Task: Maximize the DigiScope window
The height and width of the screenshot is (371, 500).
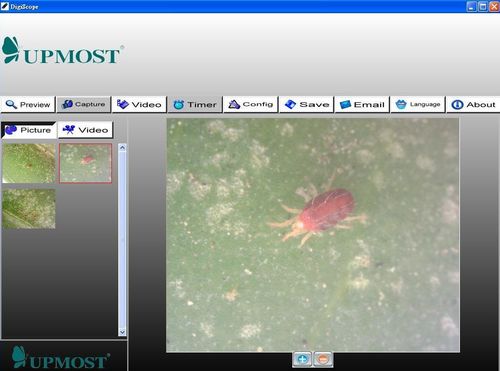Action: 483,6
